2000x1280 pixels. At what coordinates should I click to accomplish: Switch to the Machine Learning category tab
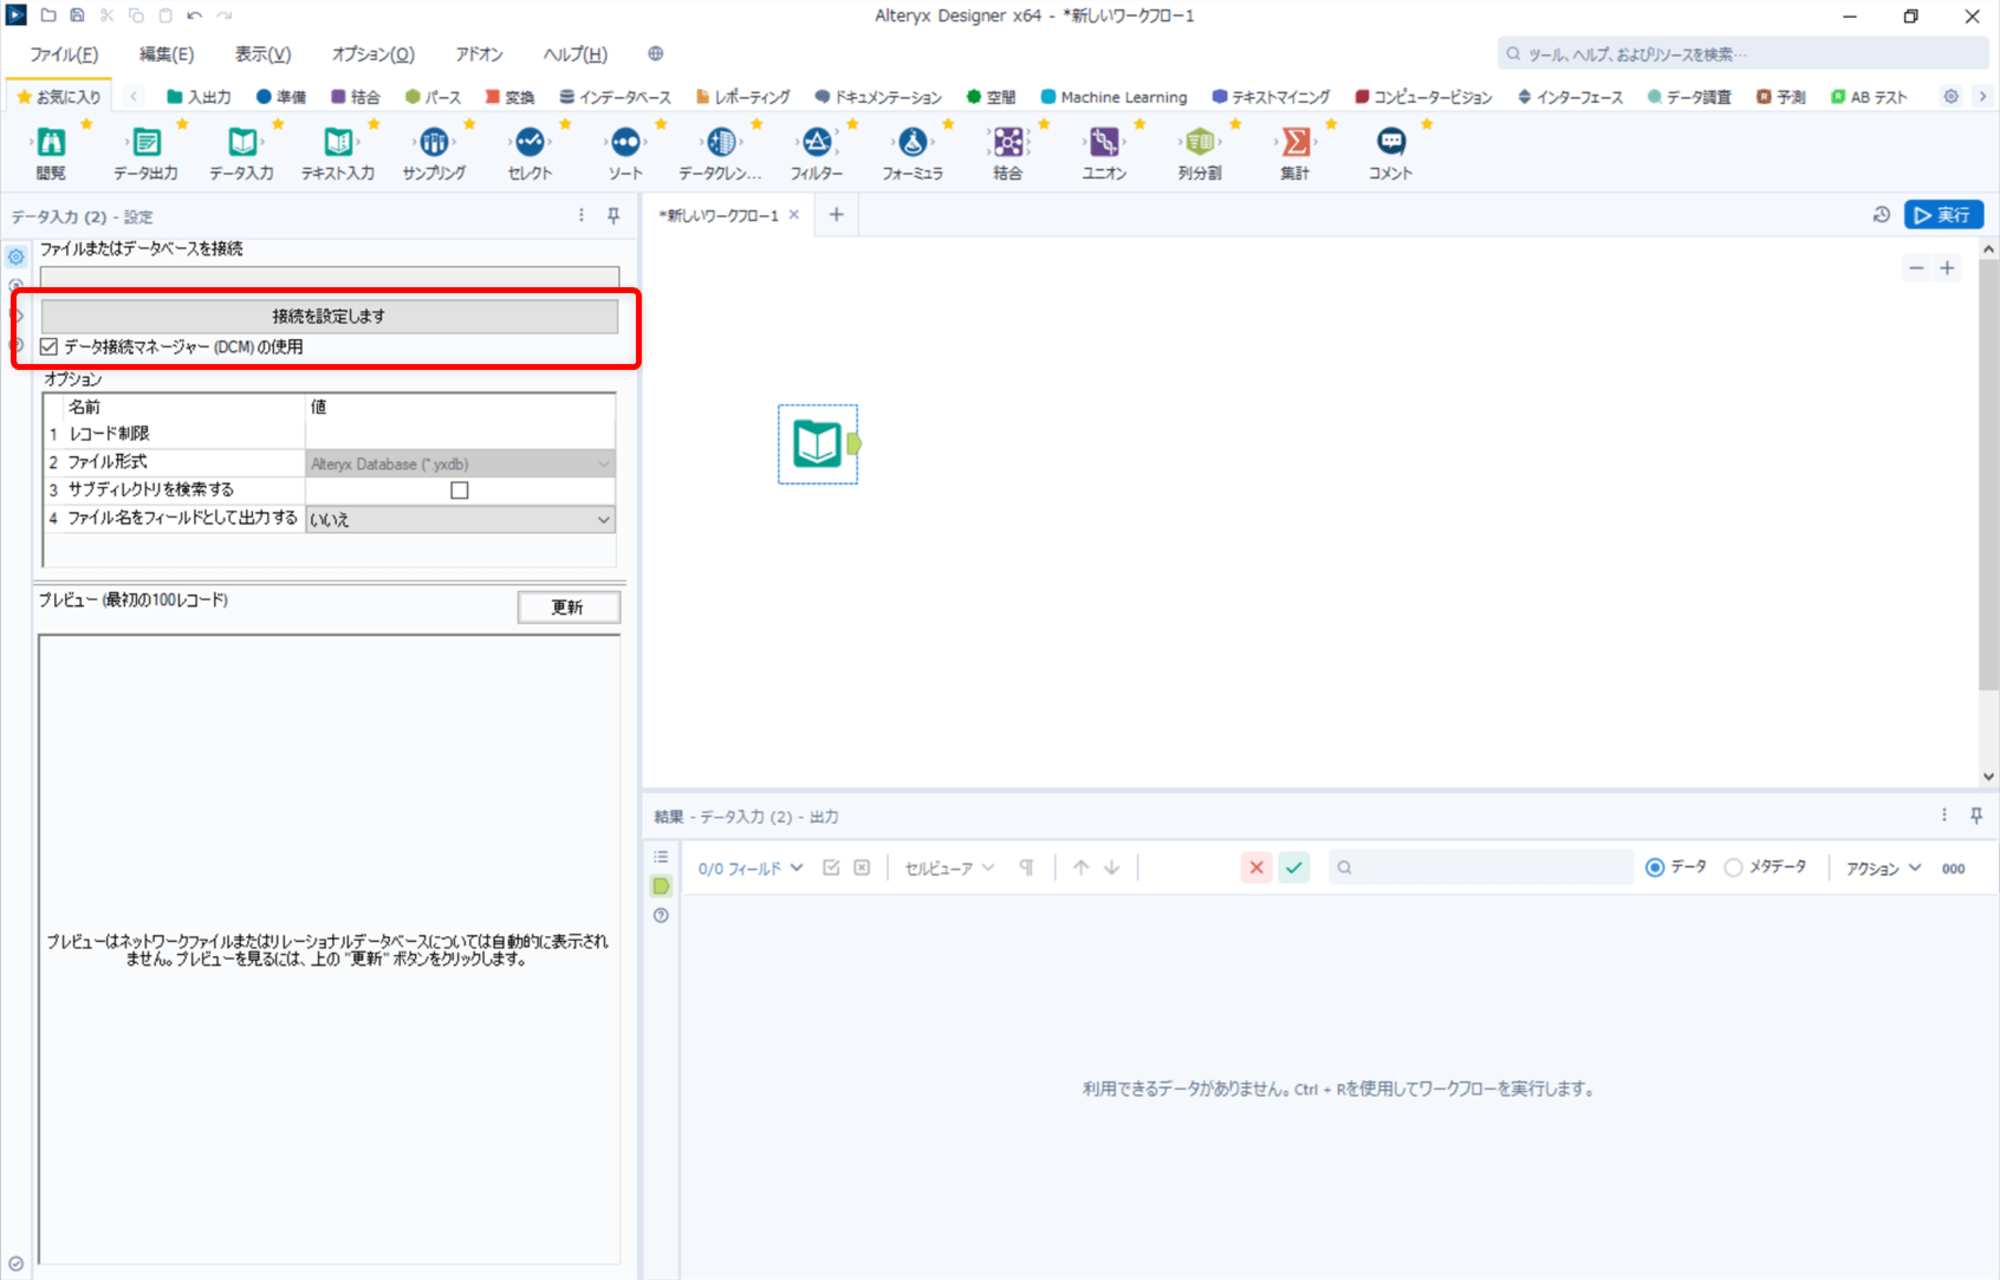(1113, 97)
